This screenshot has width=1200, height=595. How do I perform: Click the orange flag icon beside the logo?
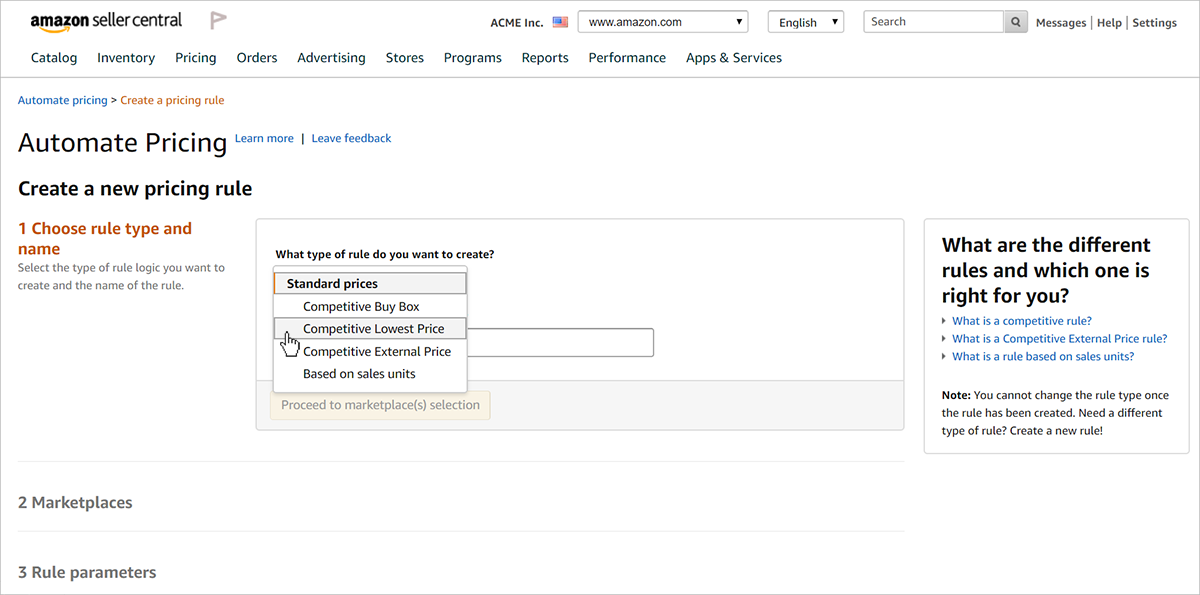(x=218, y=18)
